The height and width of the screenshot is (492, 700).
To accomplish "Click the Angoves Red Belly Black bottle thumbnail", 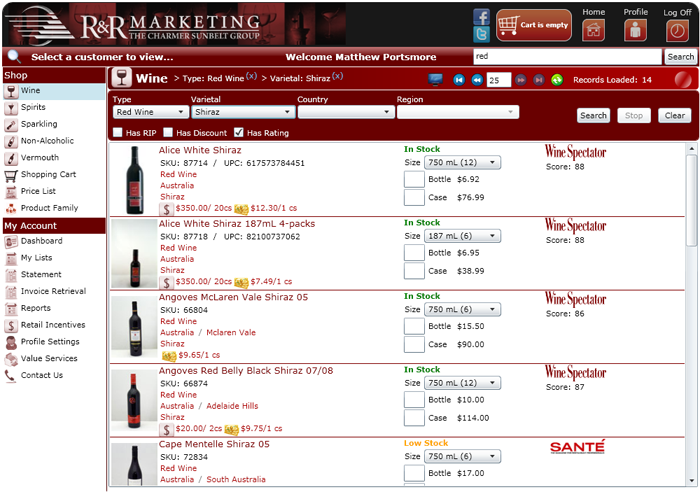I will pos(134,401).
